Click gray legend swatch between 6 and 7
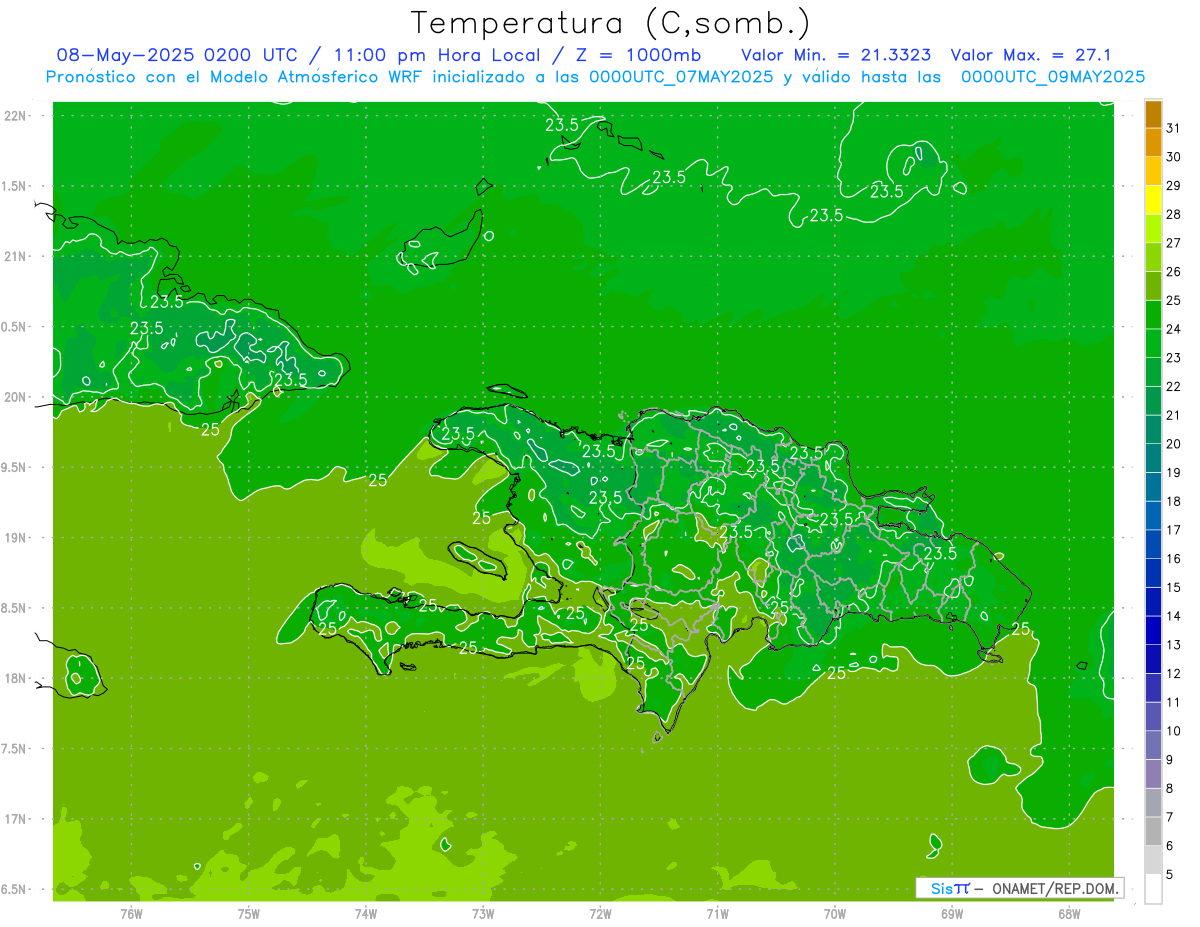The height and width of the screenshot is (927, 1200). 1153,831
